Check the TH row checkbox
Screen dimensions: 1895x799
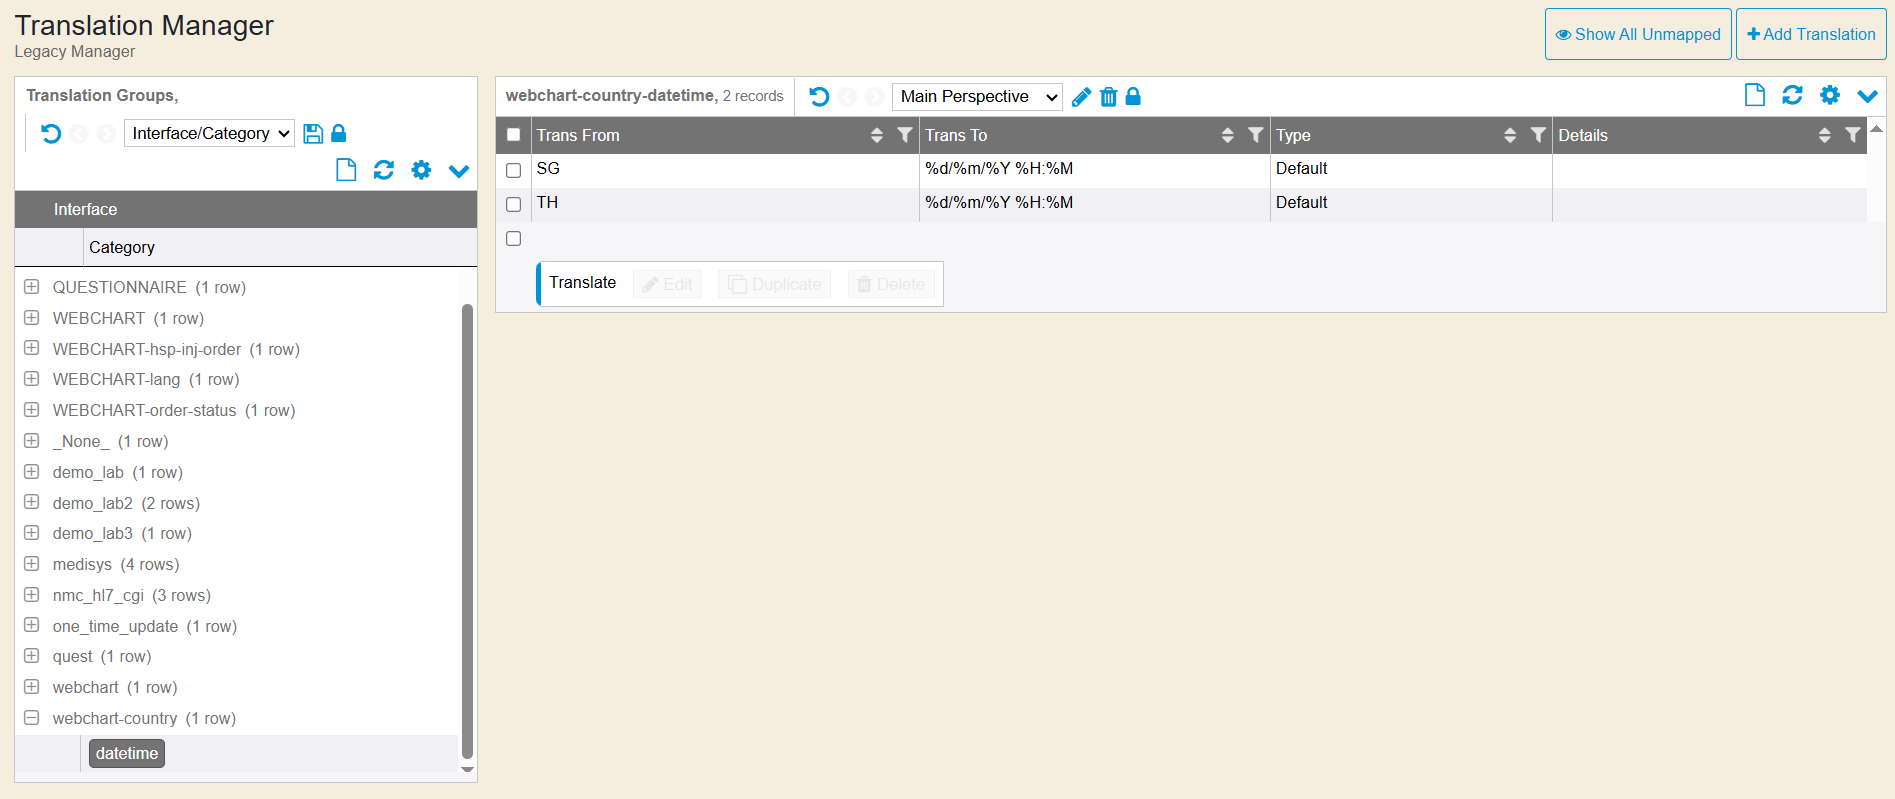514,204
